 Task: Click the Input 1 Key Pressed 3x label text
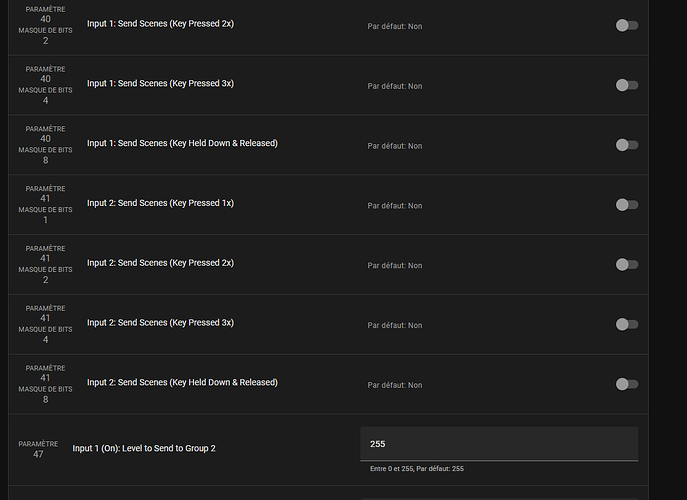click(160, 83)
